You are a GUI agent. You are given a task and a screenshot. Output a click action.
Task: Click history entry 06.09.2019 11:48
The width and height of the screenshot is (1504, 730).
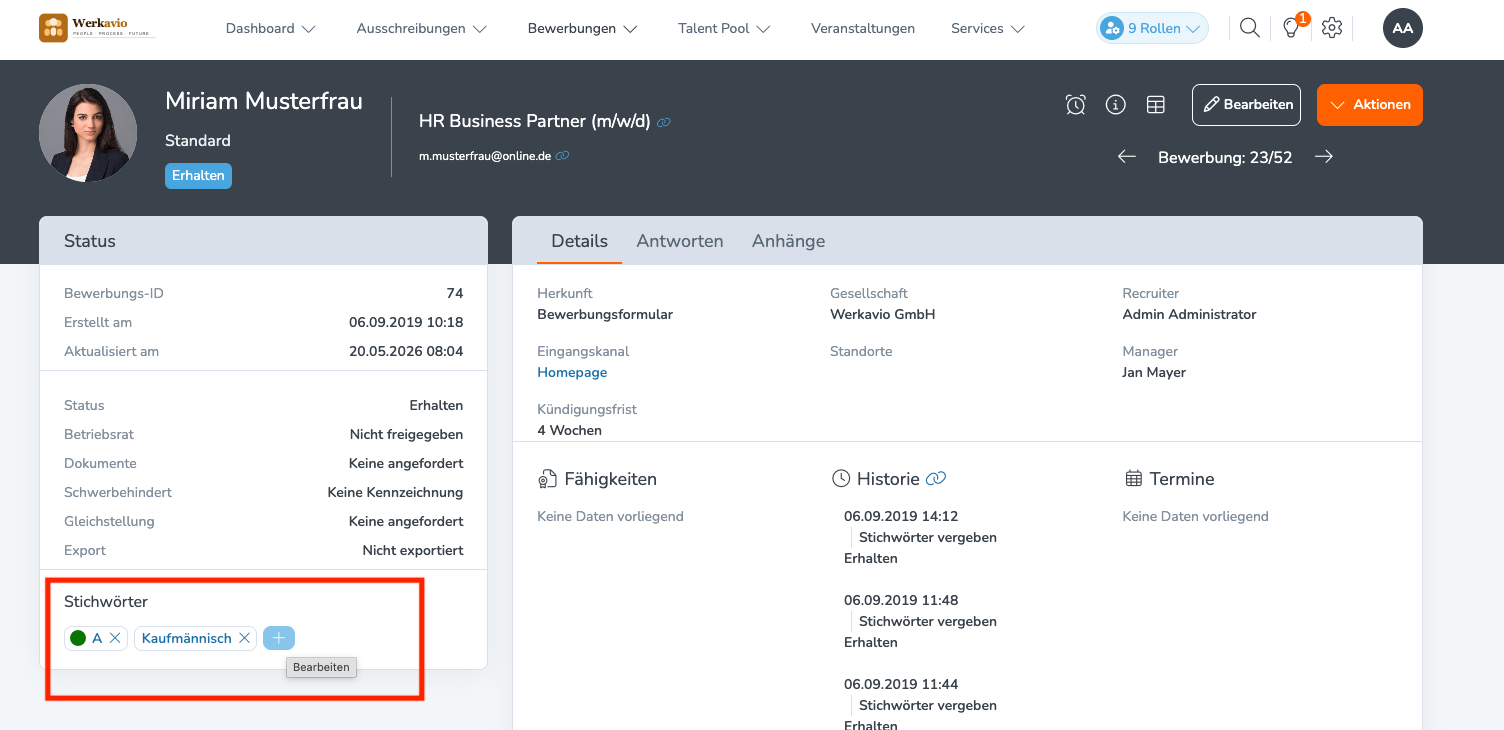901,600
